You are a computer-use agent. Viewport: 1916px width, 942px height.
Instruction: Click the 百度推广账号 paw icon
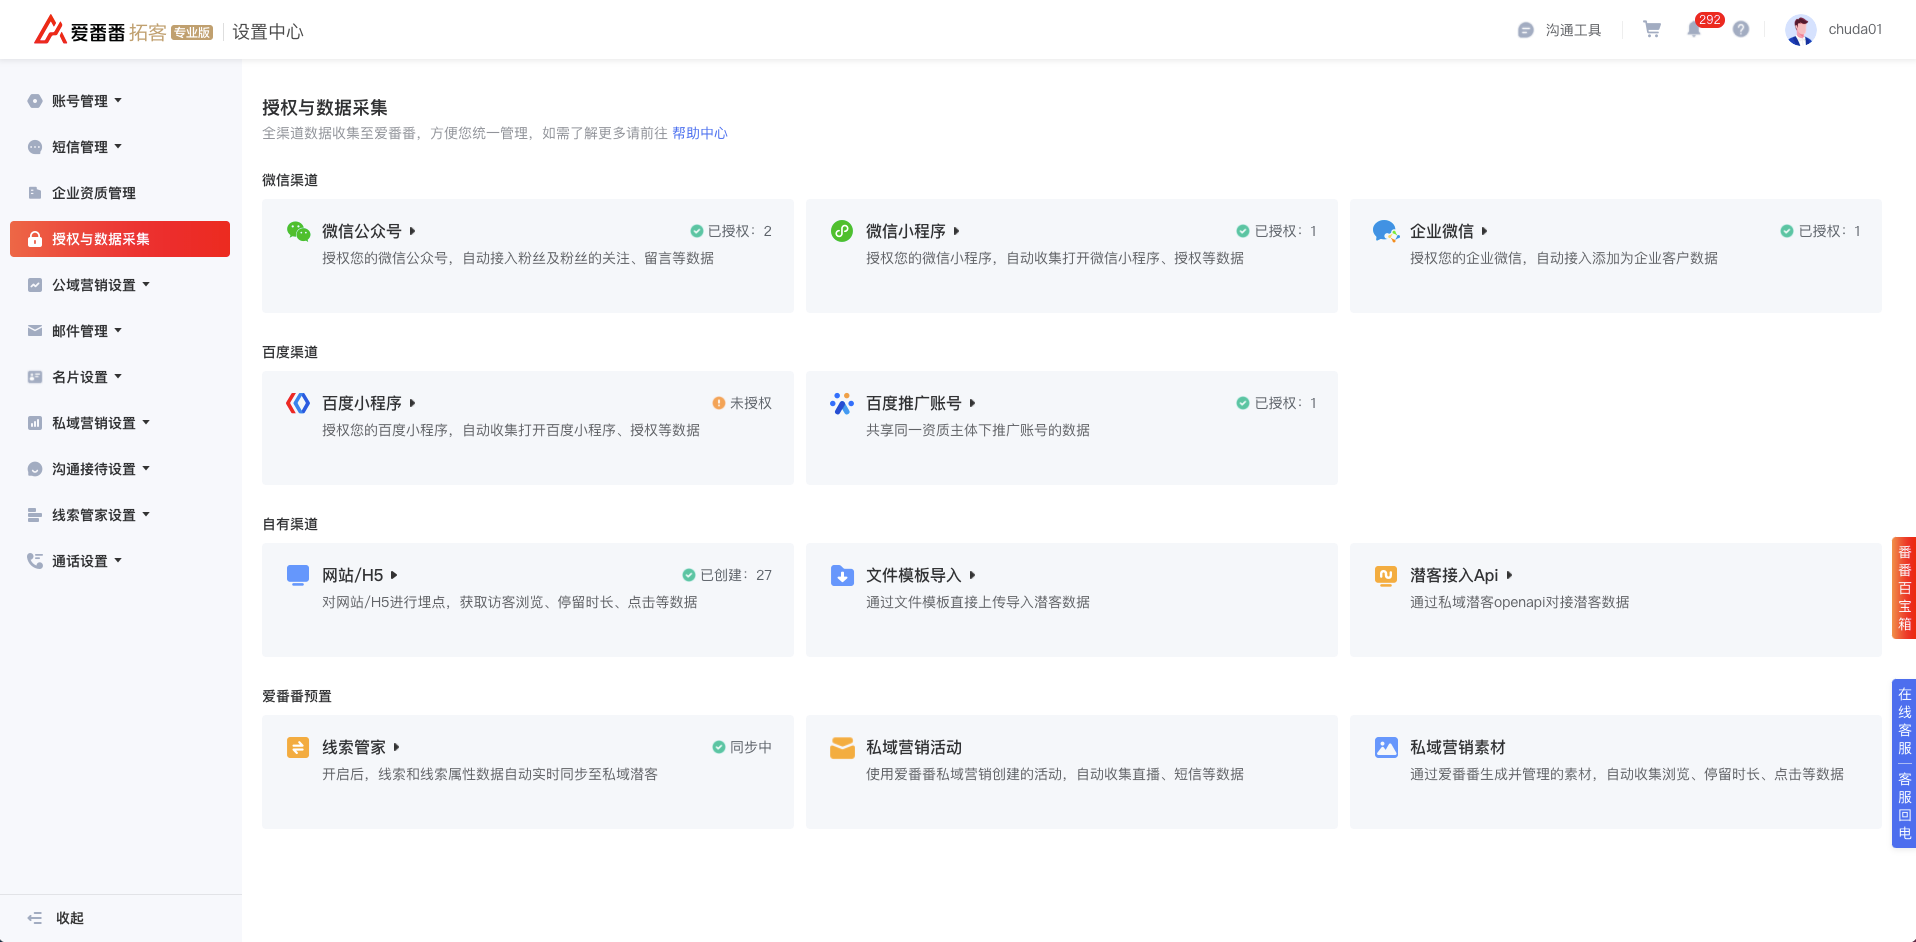point(842,403)
